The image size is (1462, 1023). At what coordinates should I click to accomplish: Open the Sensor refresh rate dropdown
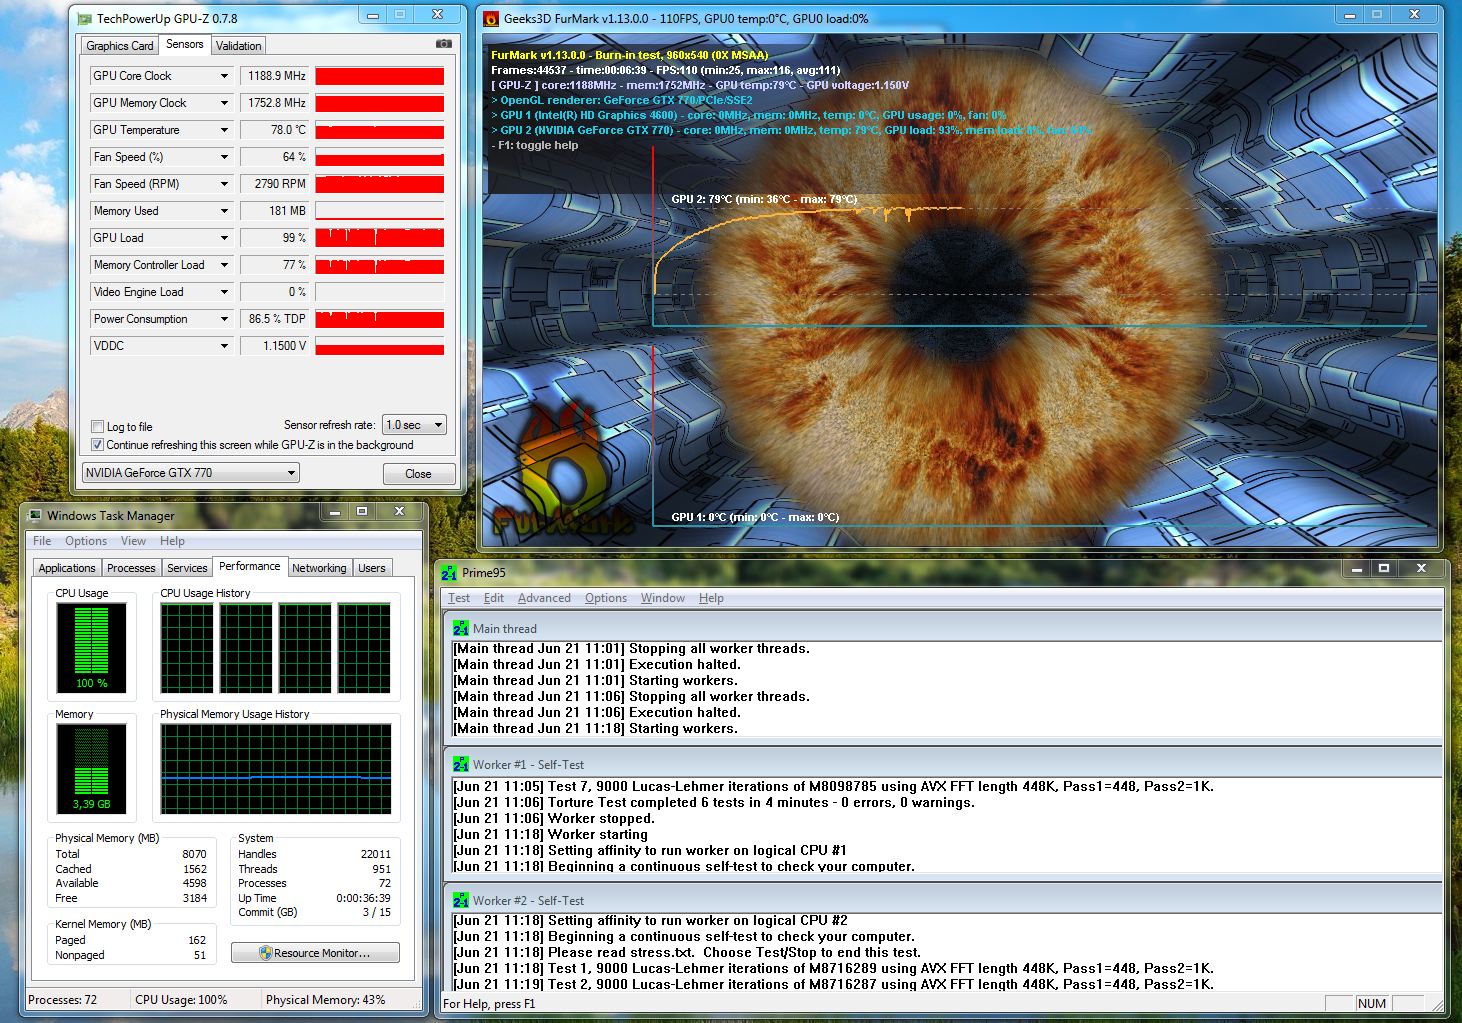415,425
